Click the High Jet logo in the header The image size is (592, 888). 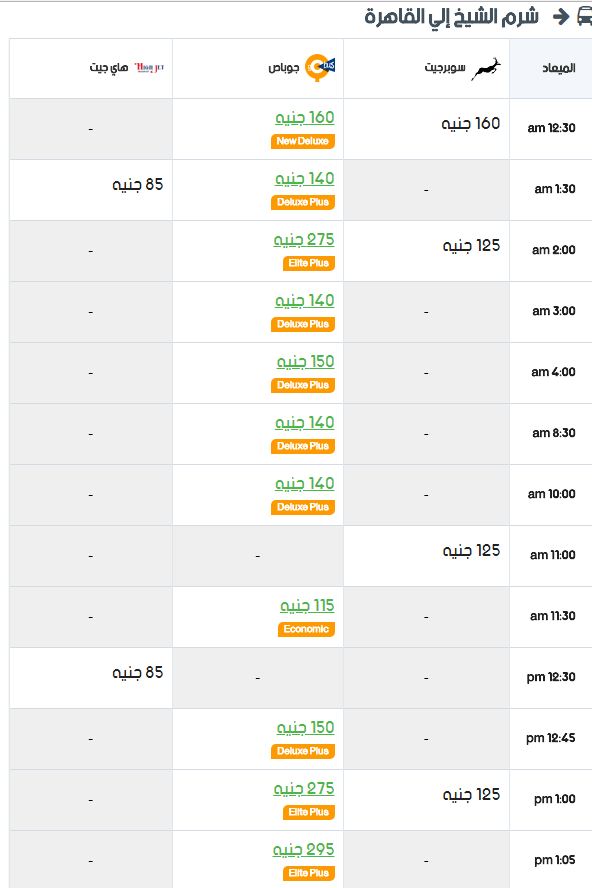pos(150,68)
